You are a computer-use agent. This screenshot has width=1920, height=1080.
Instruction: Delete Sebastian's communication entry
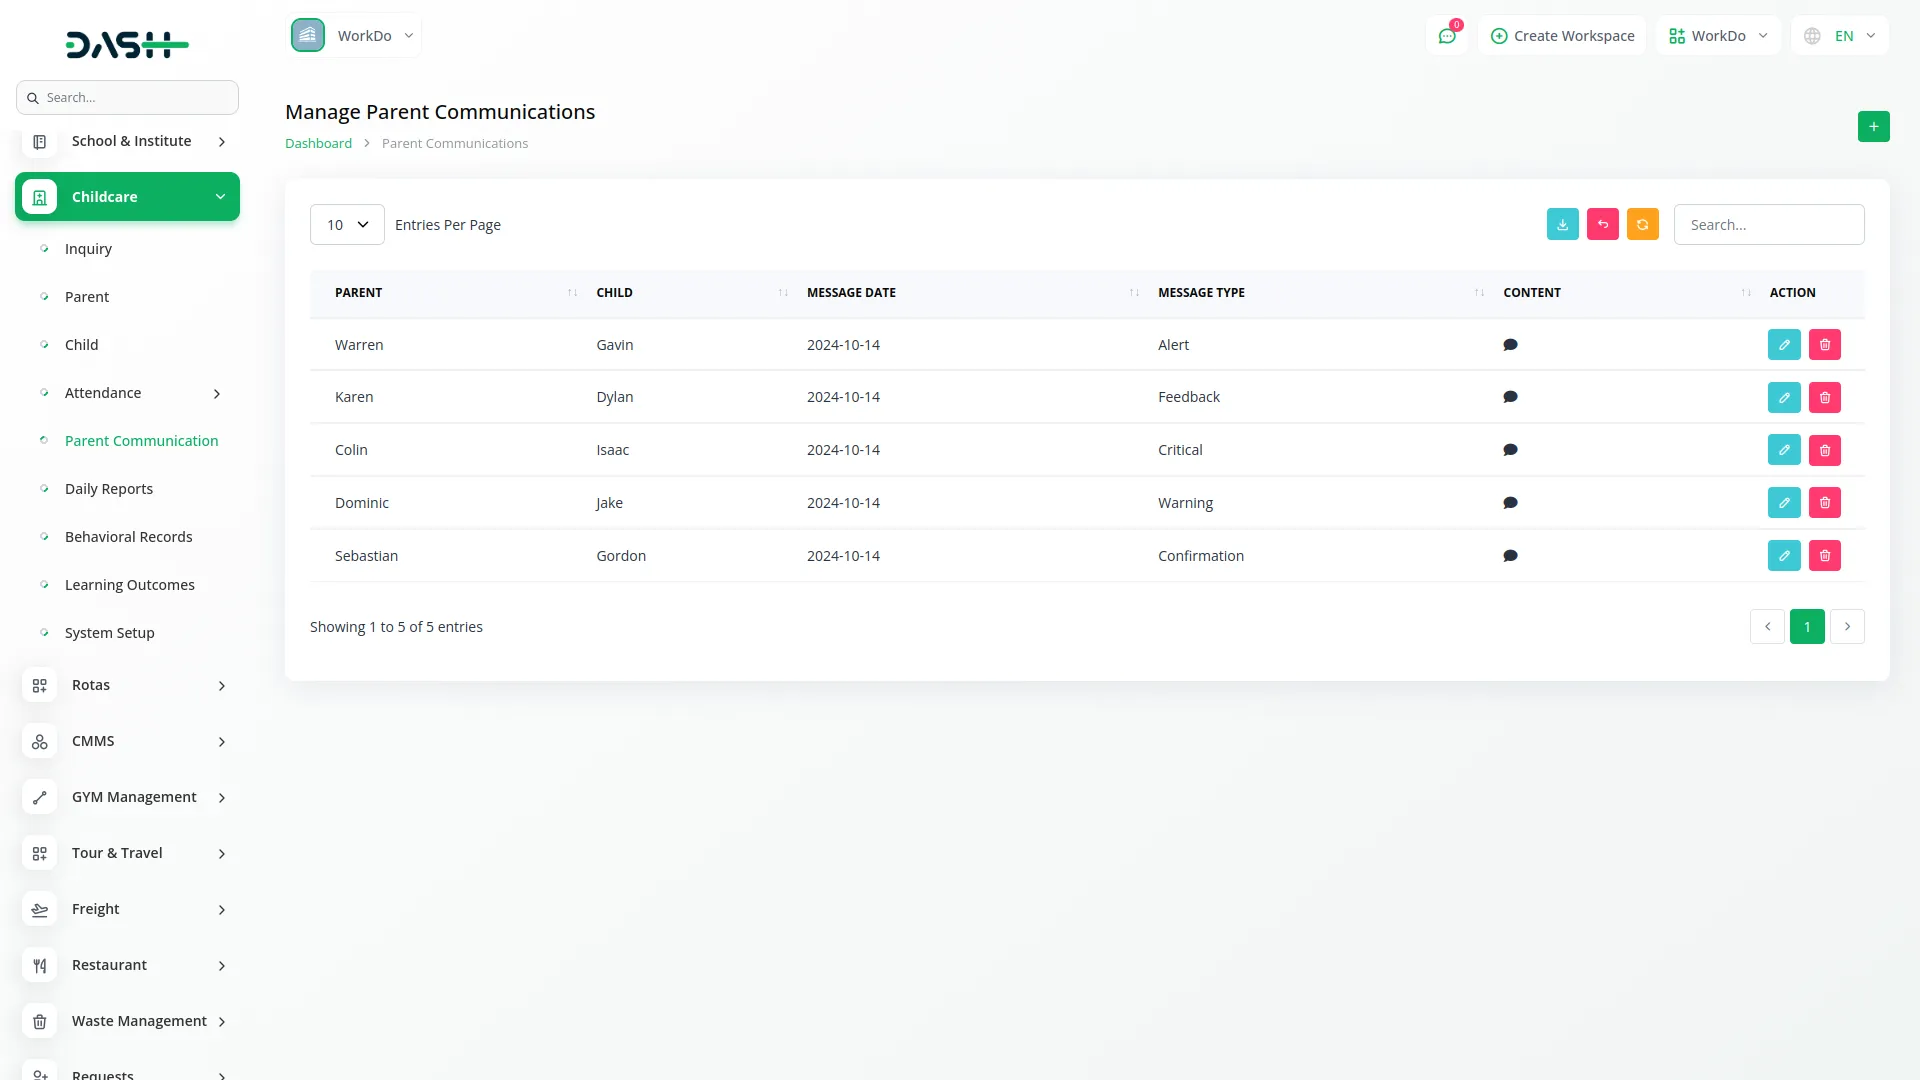tap(1824, 556)
